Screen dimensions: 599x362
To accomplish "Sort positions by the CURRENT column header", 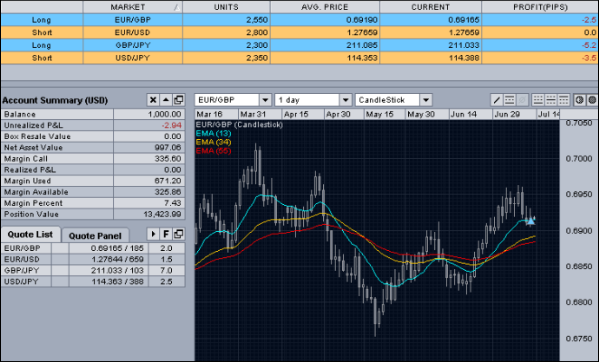I will coord(431,7).
